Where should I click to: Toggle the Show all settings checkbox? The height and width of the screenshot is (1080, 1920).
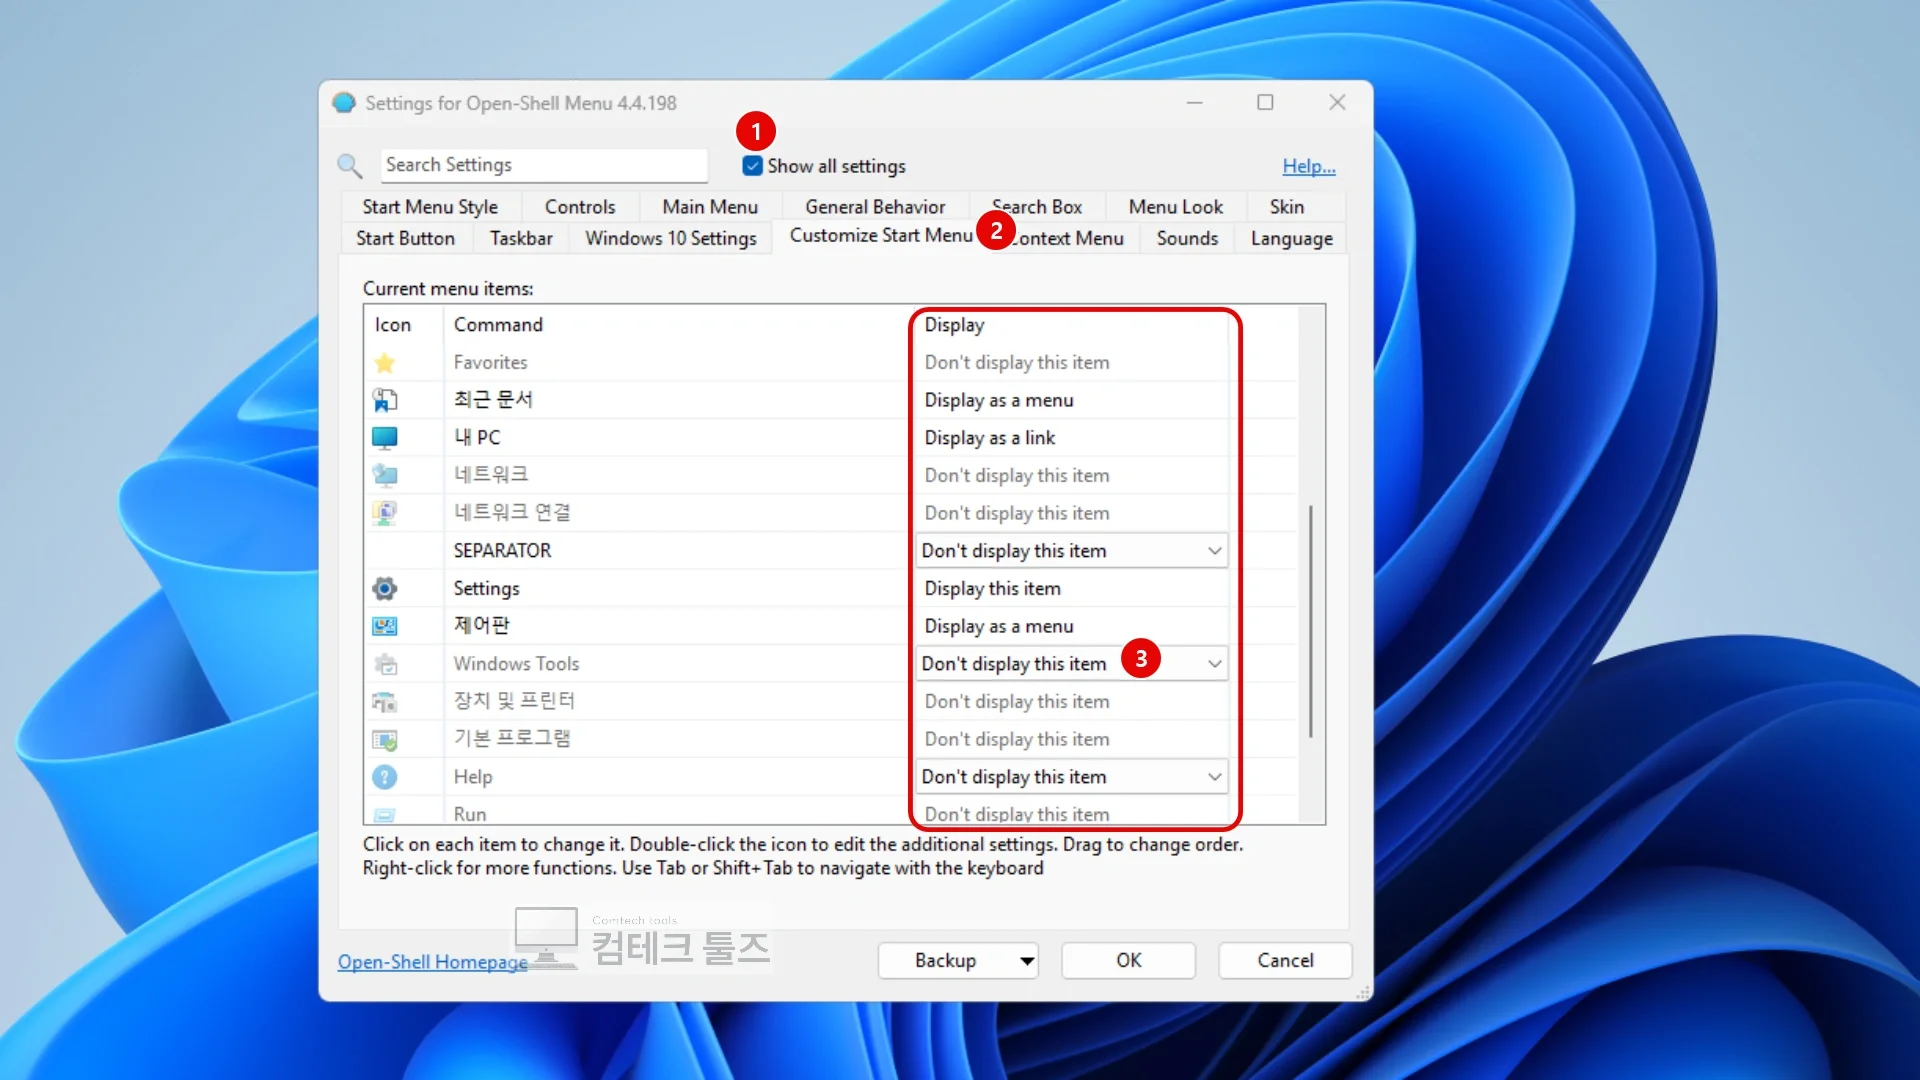coord(752,166)
